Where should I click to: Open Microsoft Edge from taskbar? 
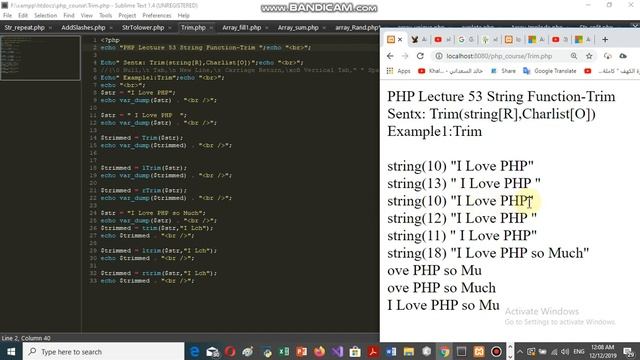point(195,351)
